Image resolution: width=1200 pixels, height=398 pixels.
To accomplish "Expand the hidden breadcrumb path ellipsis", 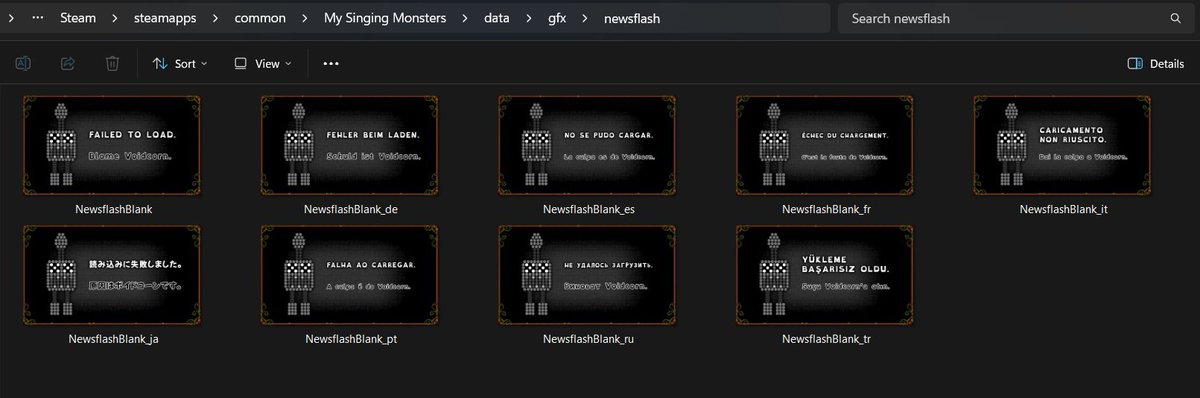I will 37,18.
